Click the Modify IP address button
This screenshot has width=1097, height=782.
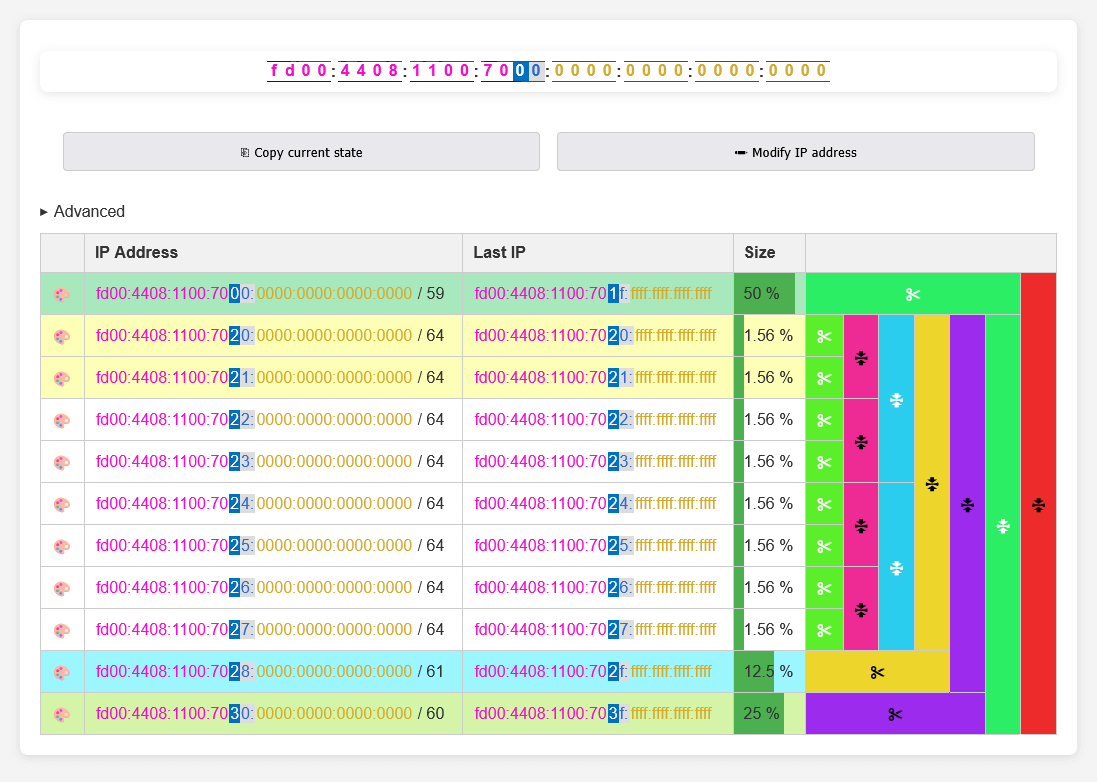pyautogui.click(x=795, y=152)
